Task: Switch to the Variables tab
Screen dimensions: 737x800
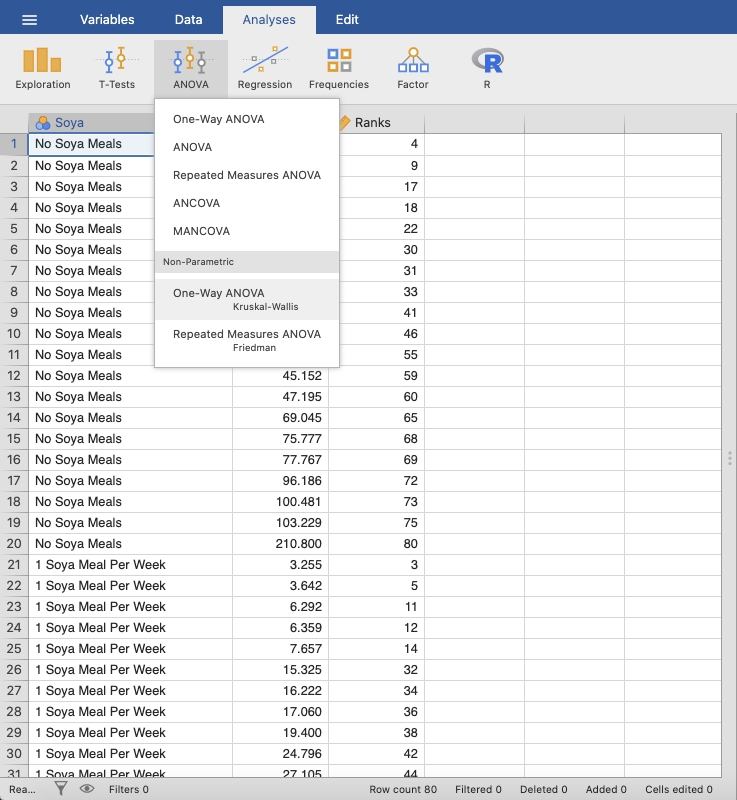Action: tap(107, 19)
